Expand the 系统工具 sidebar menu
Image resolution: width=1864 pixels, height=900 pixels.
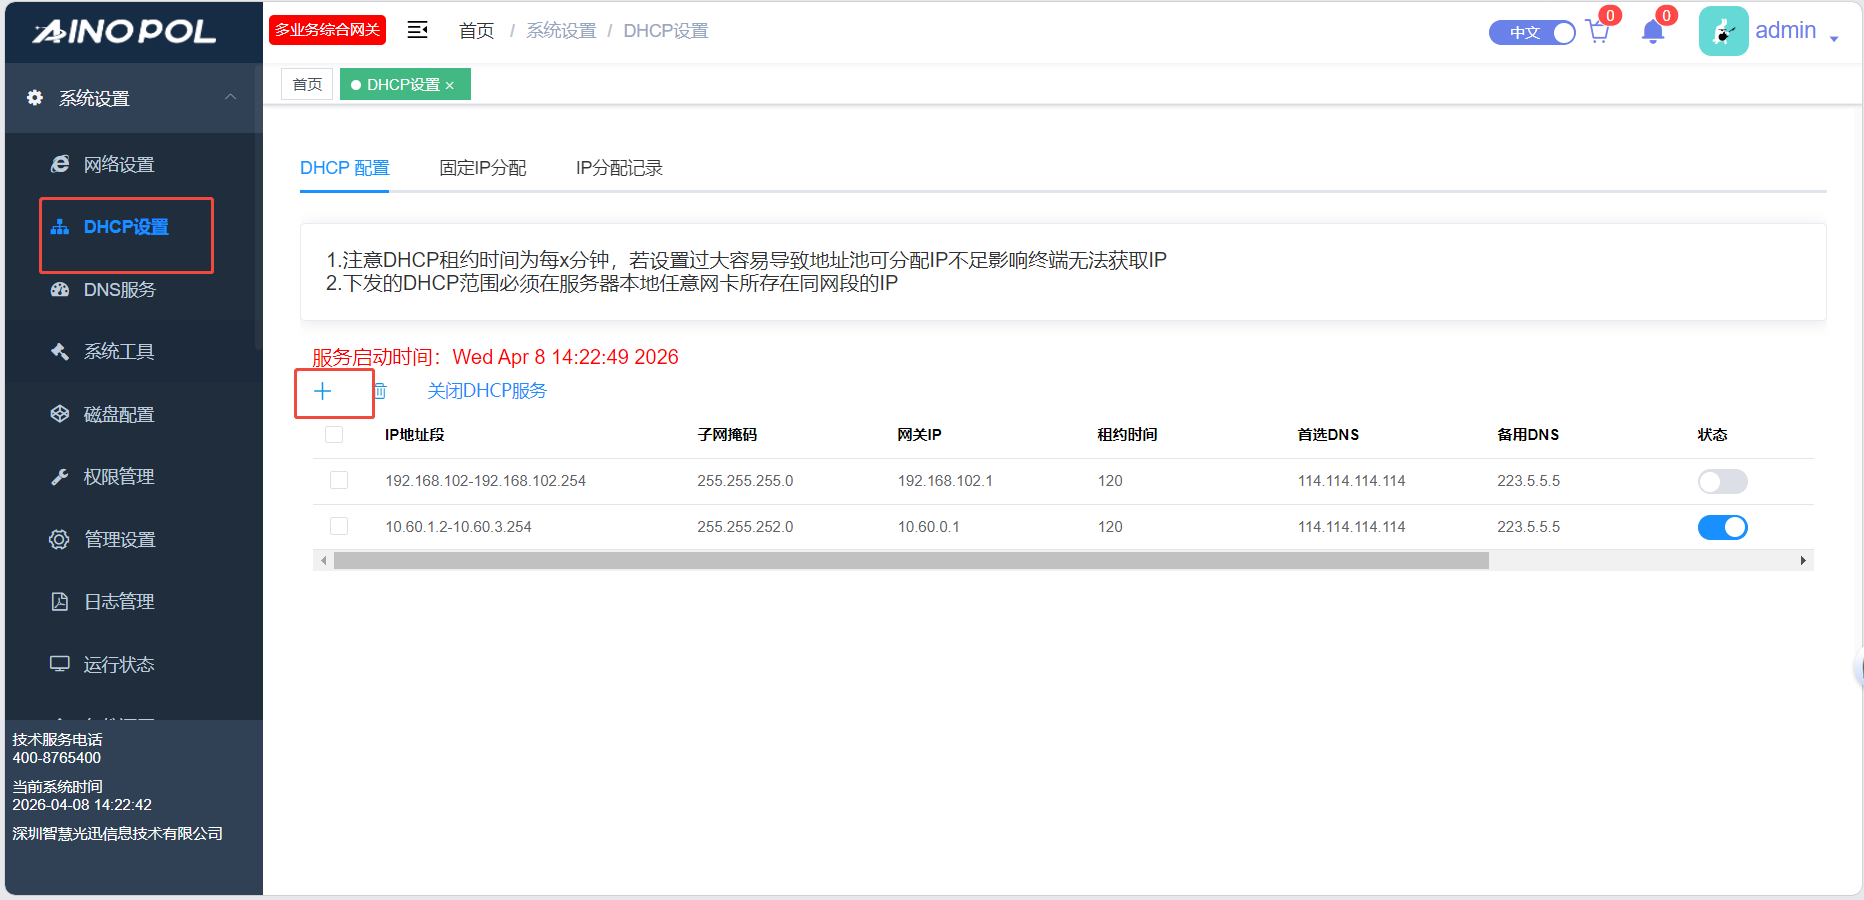click(118, 352)
